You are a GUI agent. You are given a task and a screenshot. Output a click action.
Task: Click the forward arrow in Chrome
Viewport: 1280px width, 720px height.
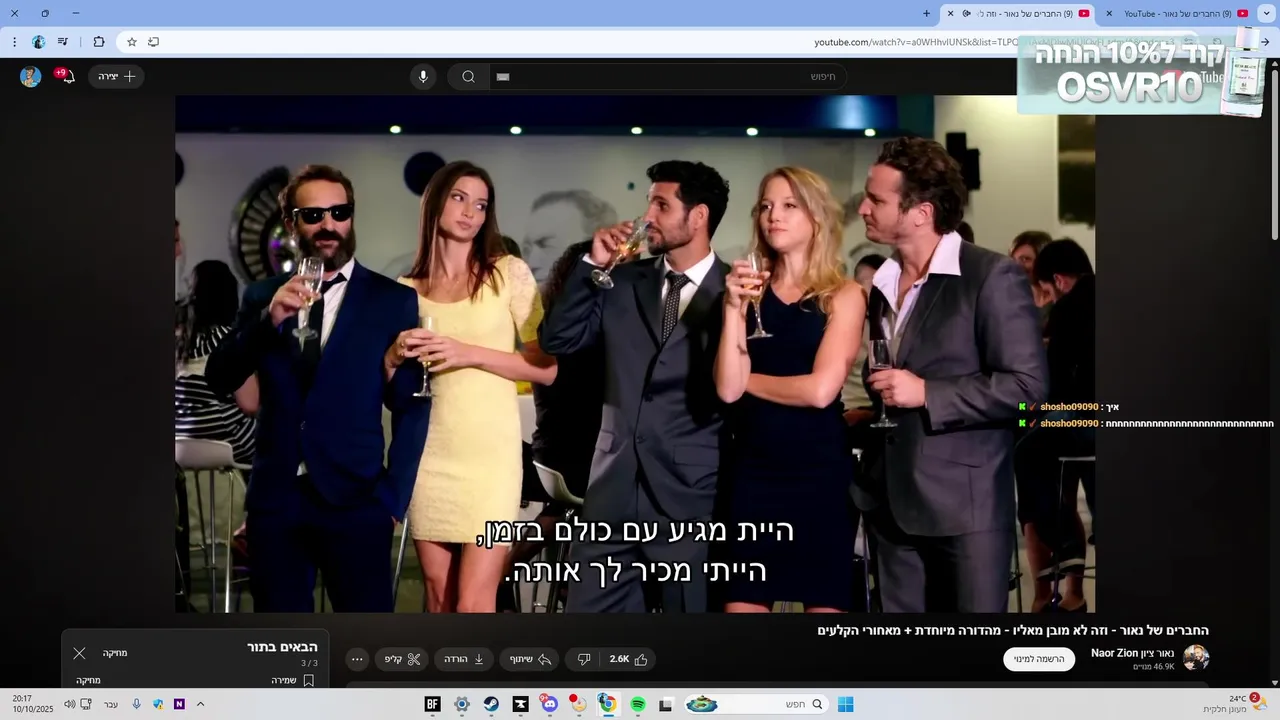pos(1265,42)
